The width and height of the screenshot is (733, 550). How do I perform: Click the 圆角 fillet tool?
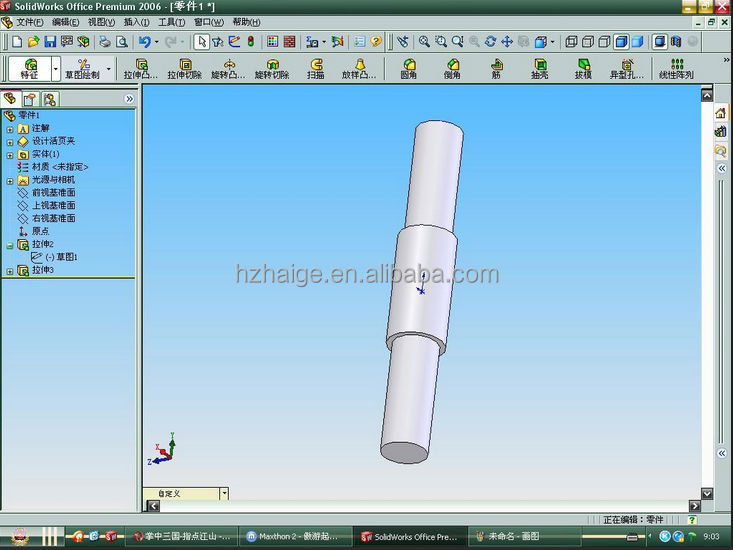point(409,68)
